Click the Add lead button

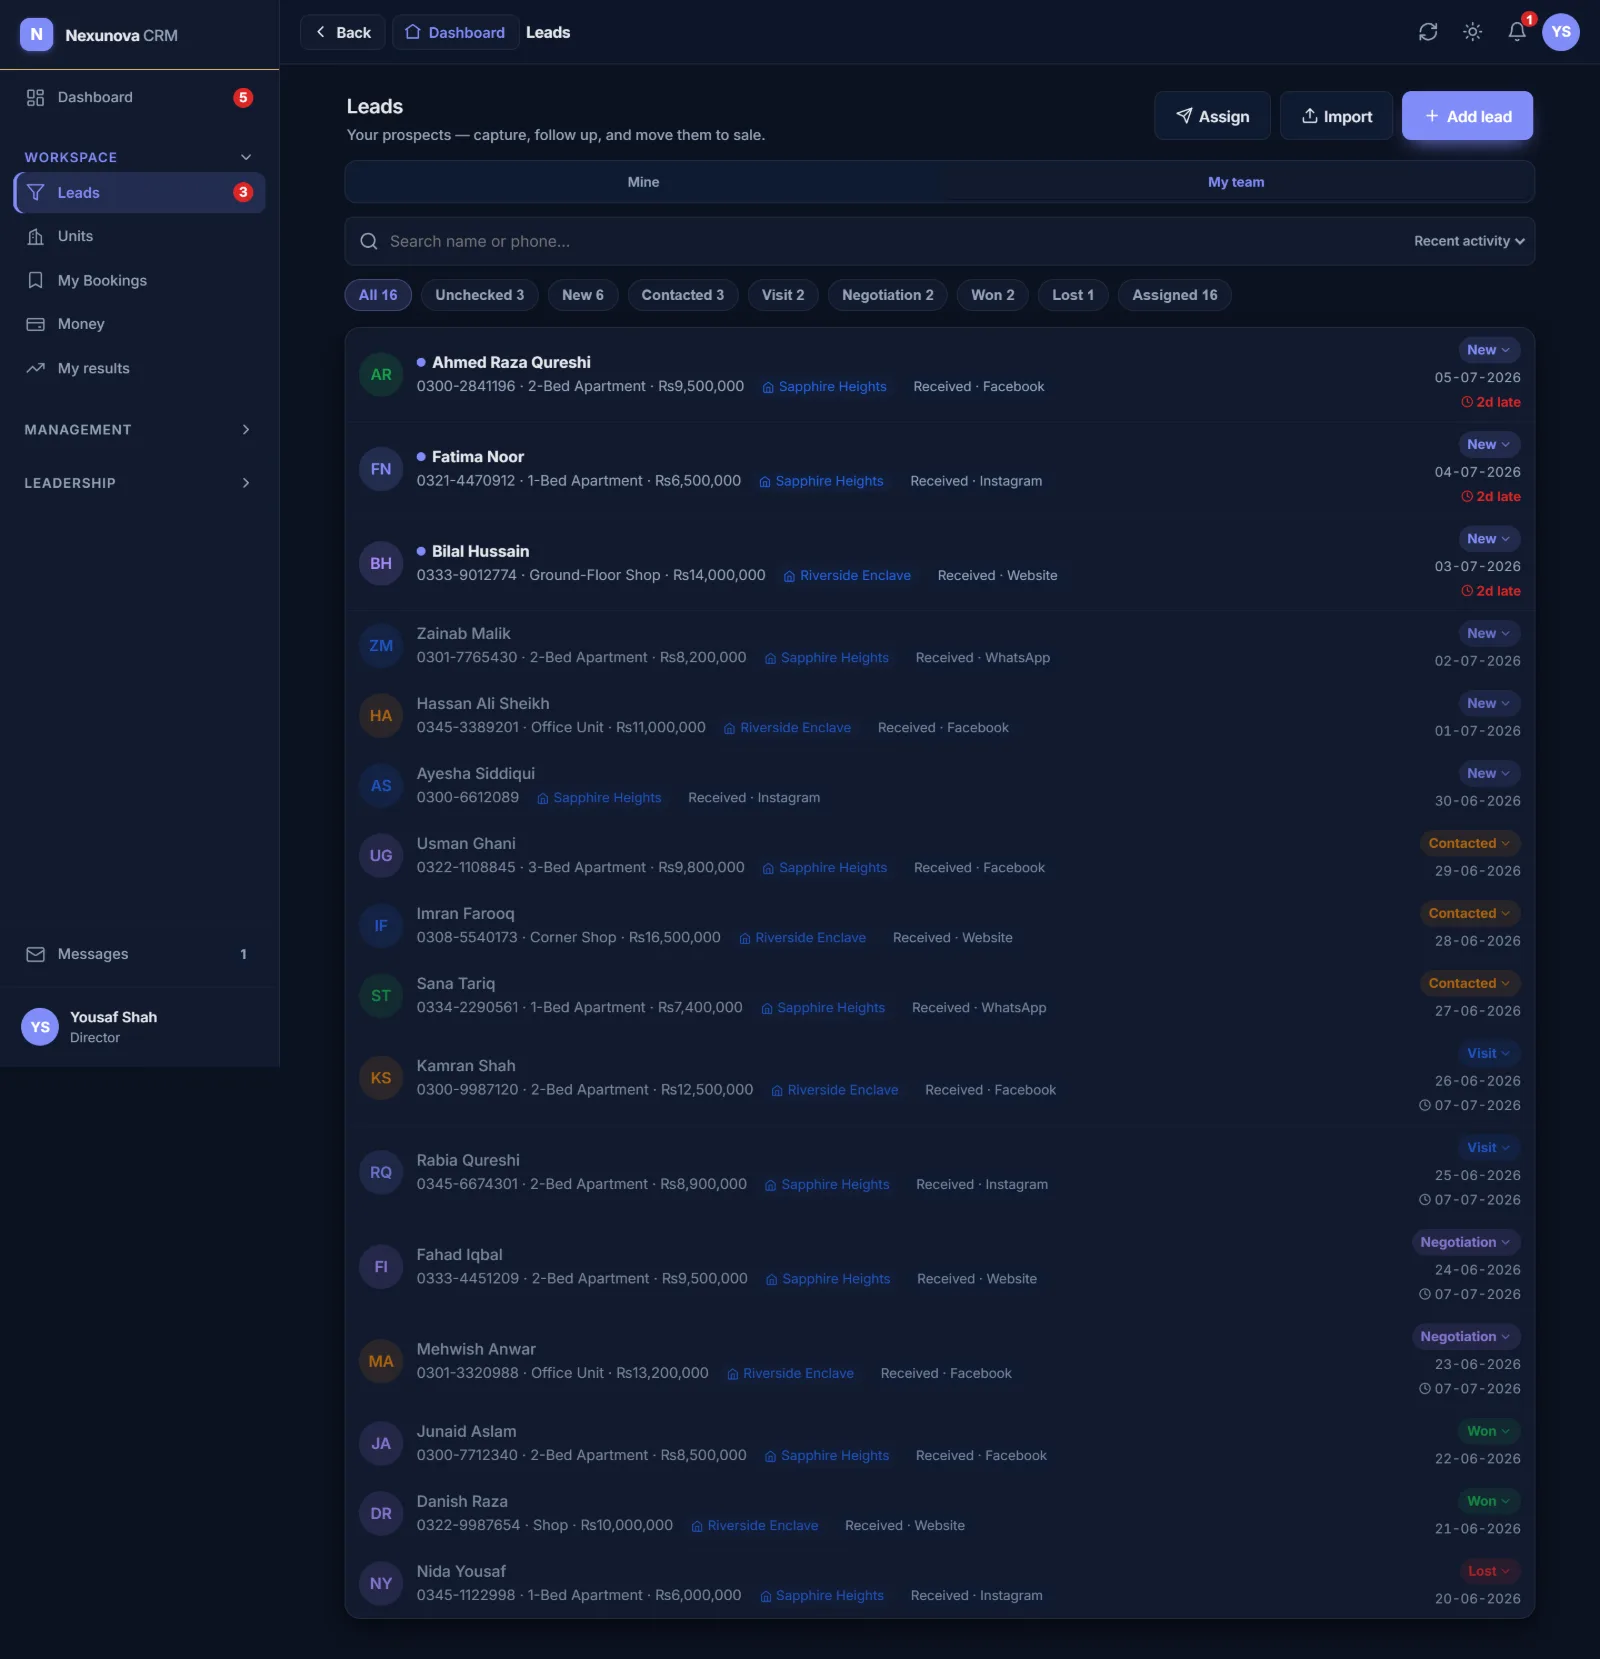pyautogui.click(x=1467, y=116)
